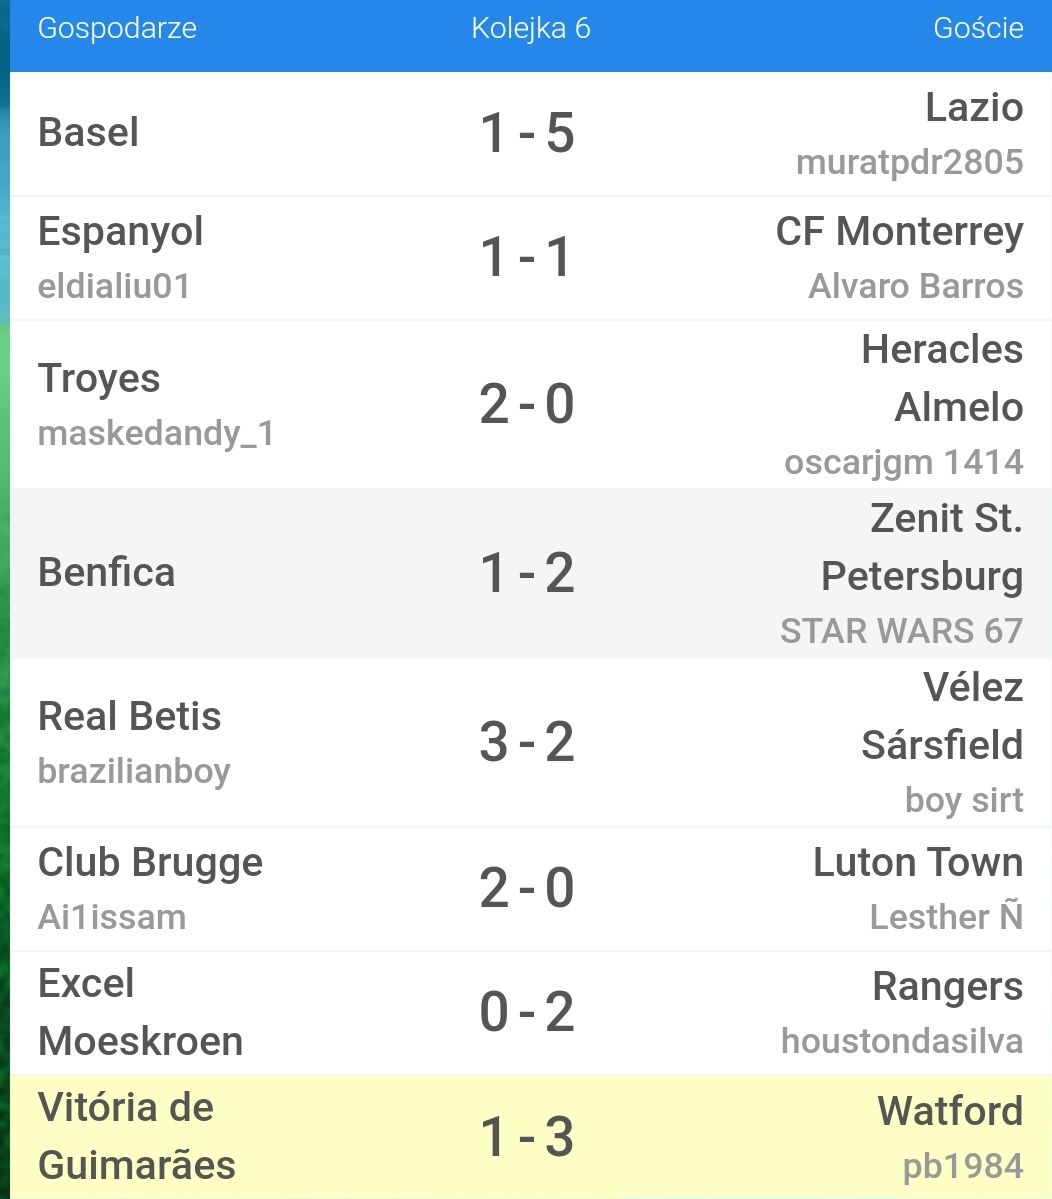The height and width of the screenshot is (1199, 1052).
Task: Open the Benfica vs Zenit 1-2 result
Action: coord(531,574)
